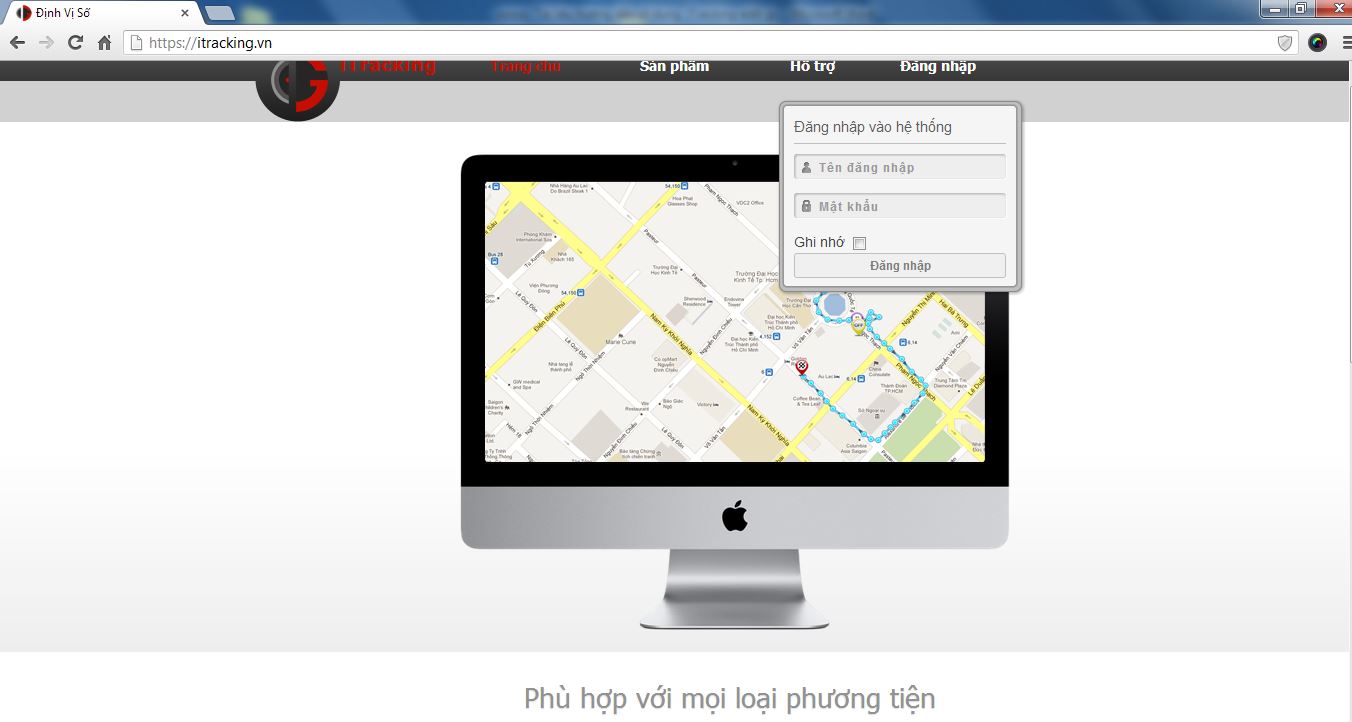Click the map image on the monitor
This screenshot has width=1352, height=722.
click(735, 322)
